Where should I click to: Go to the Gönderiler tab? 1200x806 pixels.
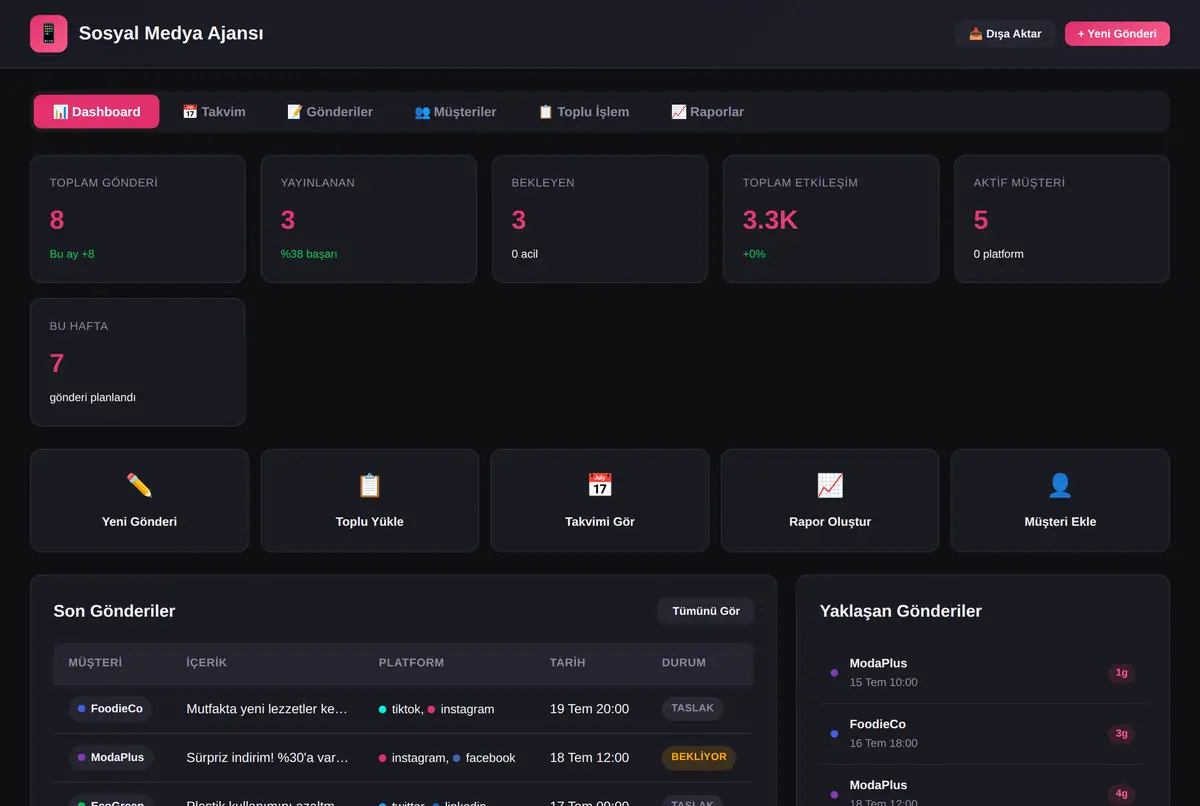click(x=330, y=112)
